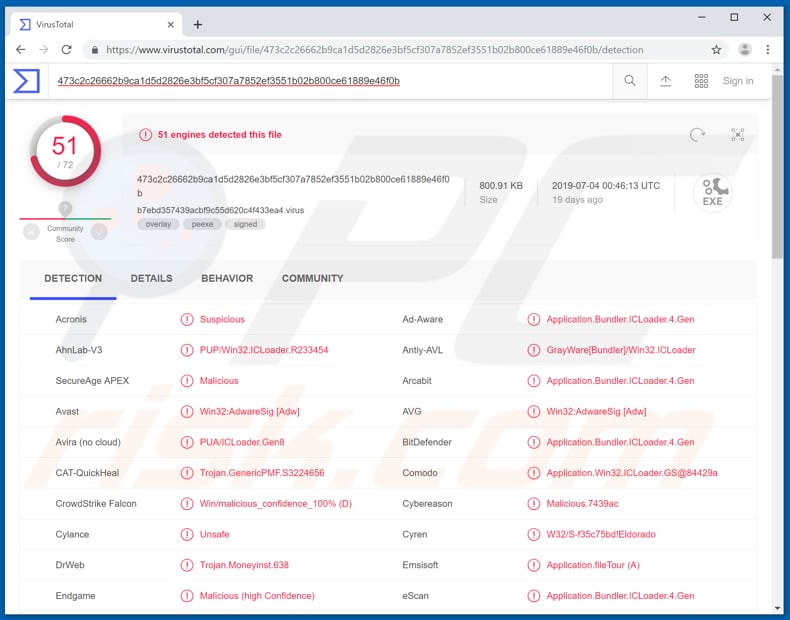790x620 pixels.
Task: Click alert icon for Avast detection
Action: (187, 411)
